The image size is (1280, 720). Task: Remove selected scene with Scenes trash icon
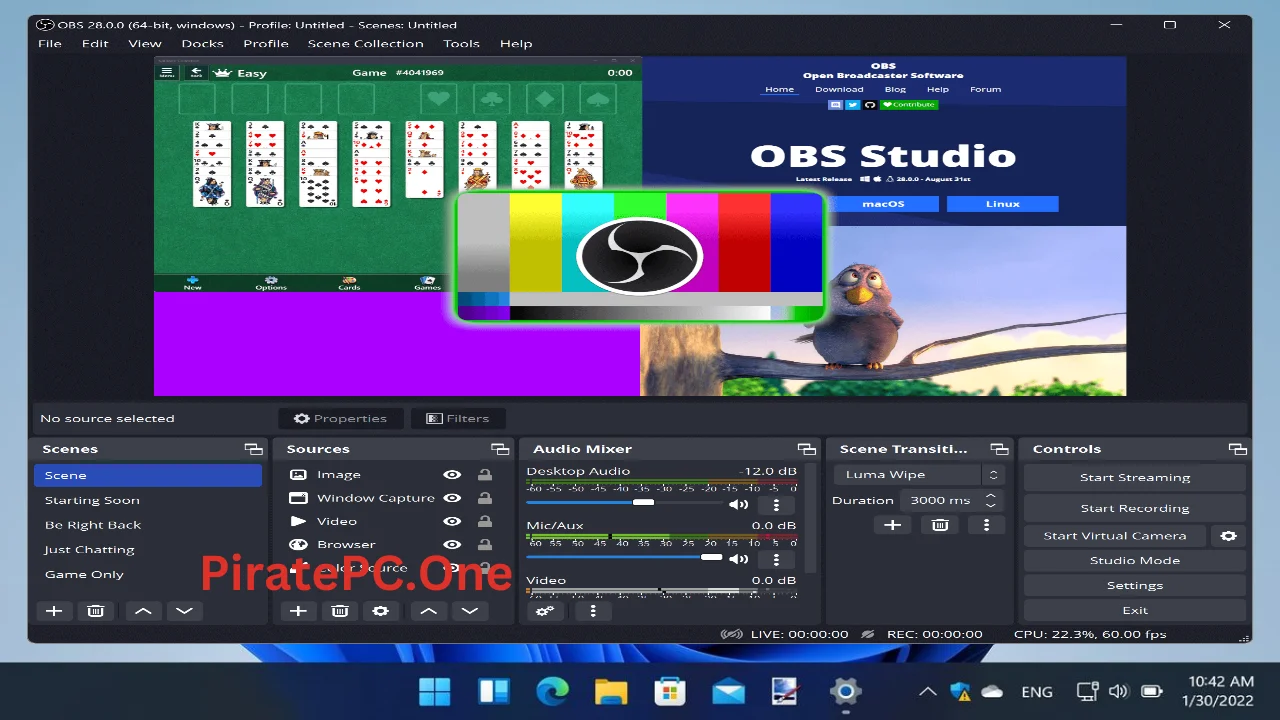95,611
